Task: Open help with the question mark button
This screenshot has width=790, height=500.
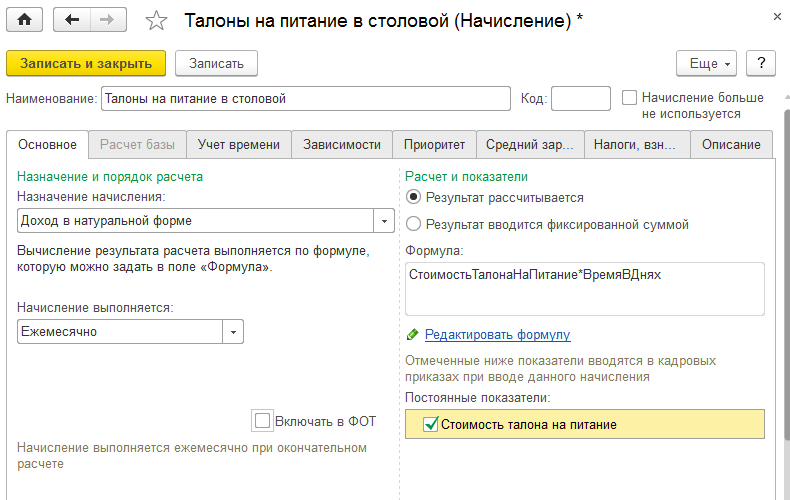Action: coord(761,63)
